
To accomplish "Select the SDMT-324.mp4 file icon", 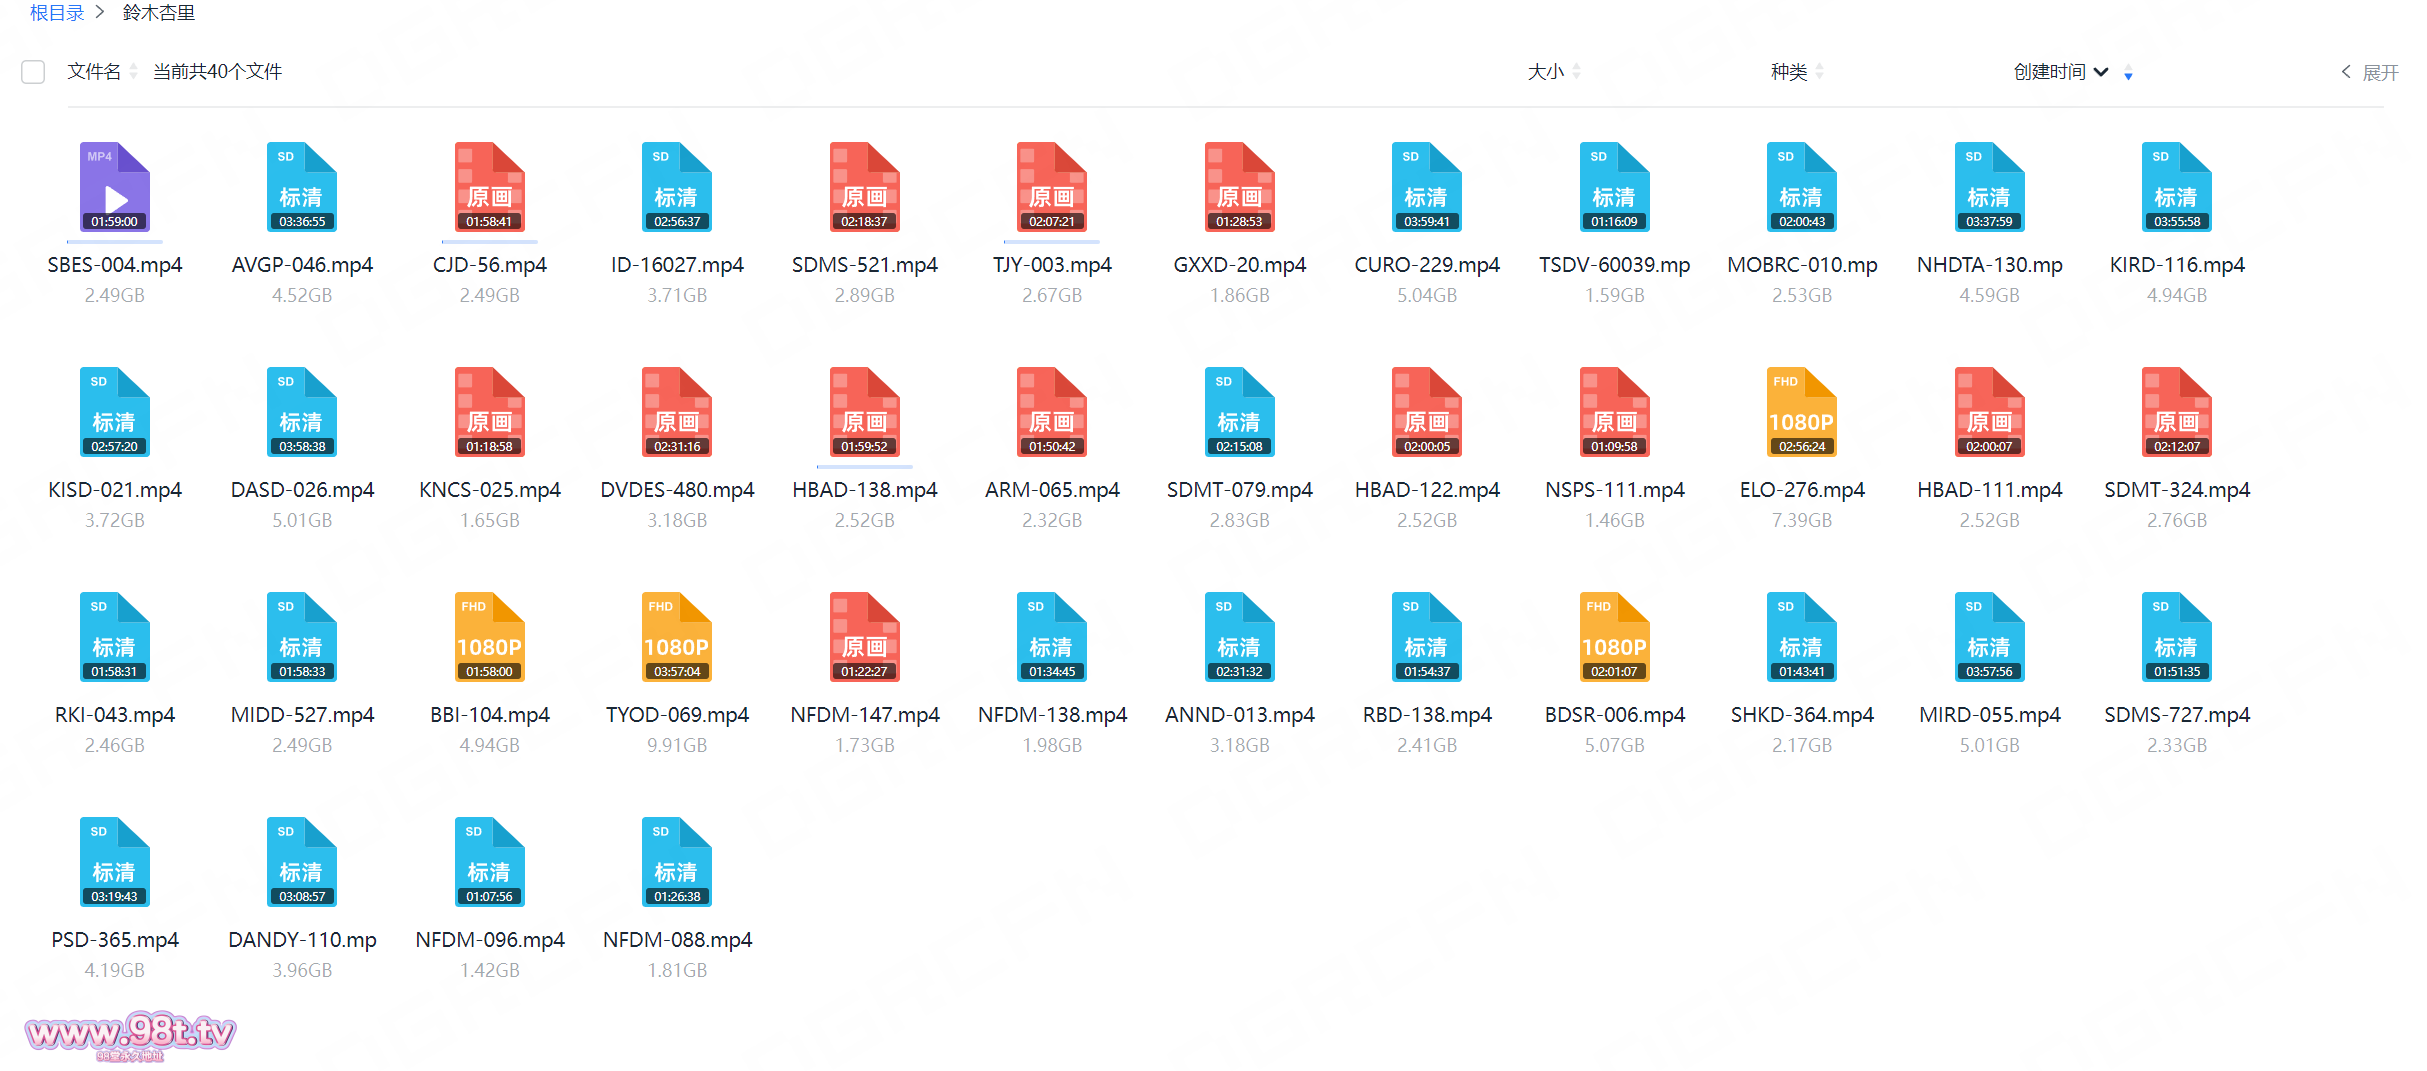I will point(2176,412).
